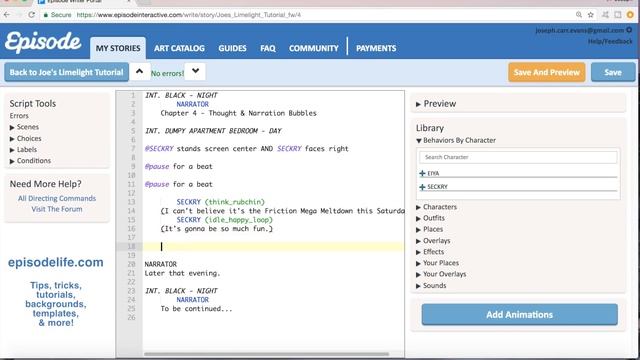Place cursor on empty line 18

(x=273, y=247)
